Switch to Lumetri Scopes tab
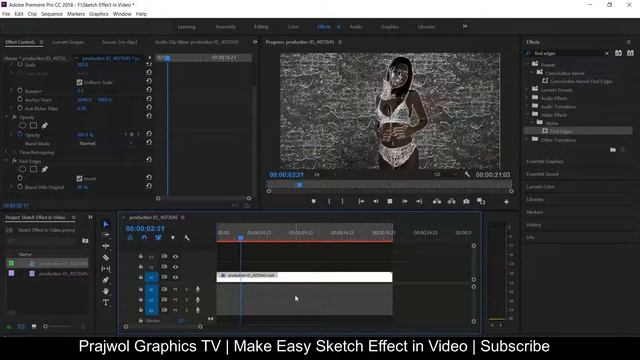 pos(68,42)
